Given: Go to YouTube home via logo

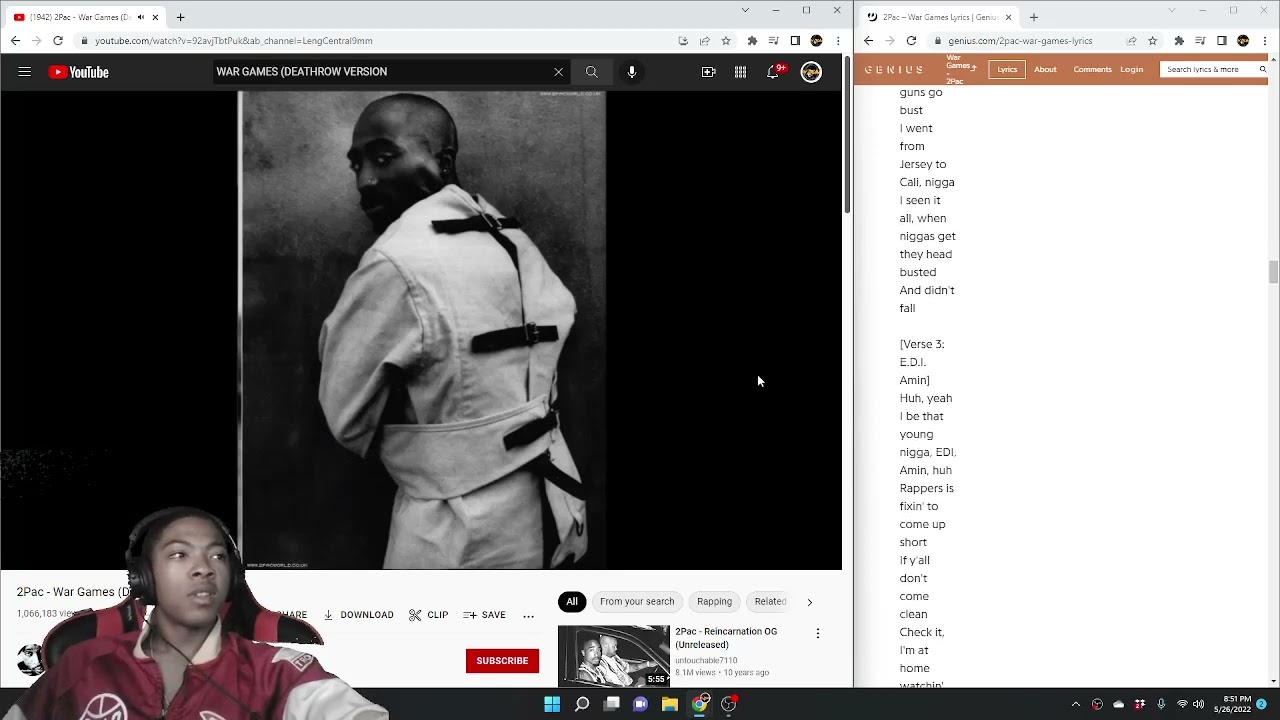Looking at the screenshot, I should 78,72.
